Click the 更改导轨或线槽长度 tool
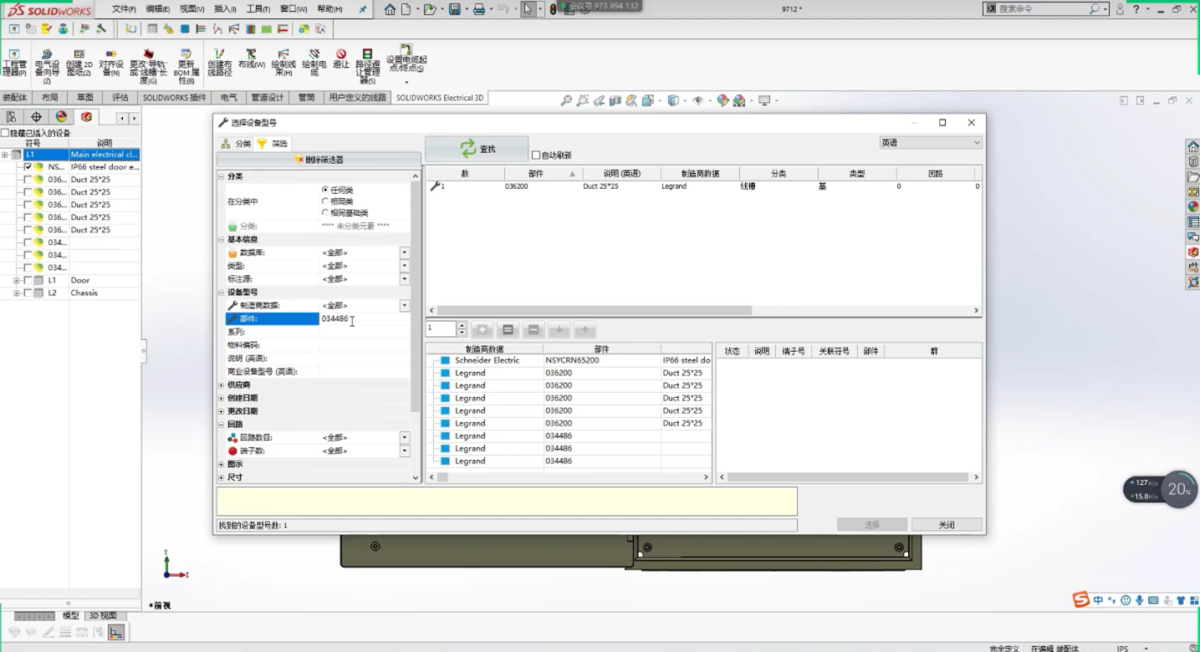Image resolution: width=1200 pixels, height=652 pixels. coord(149,65)
